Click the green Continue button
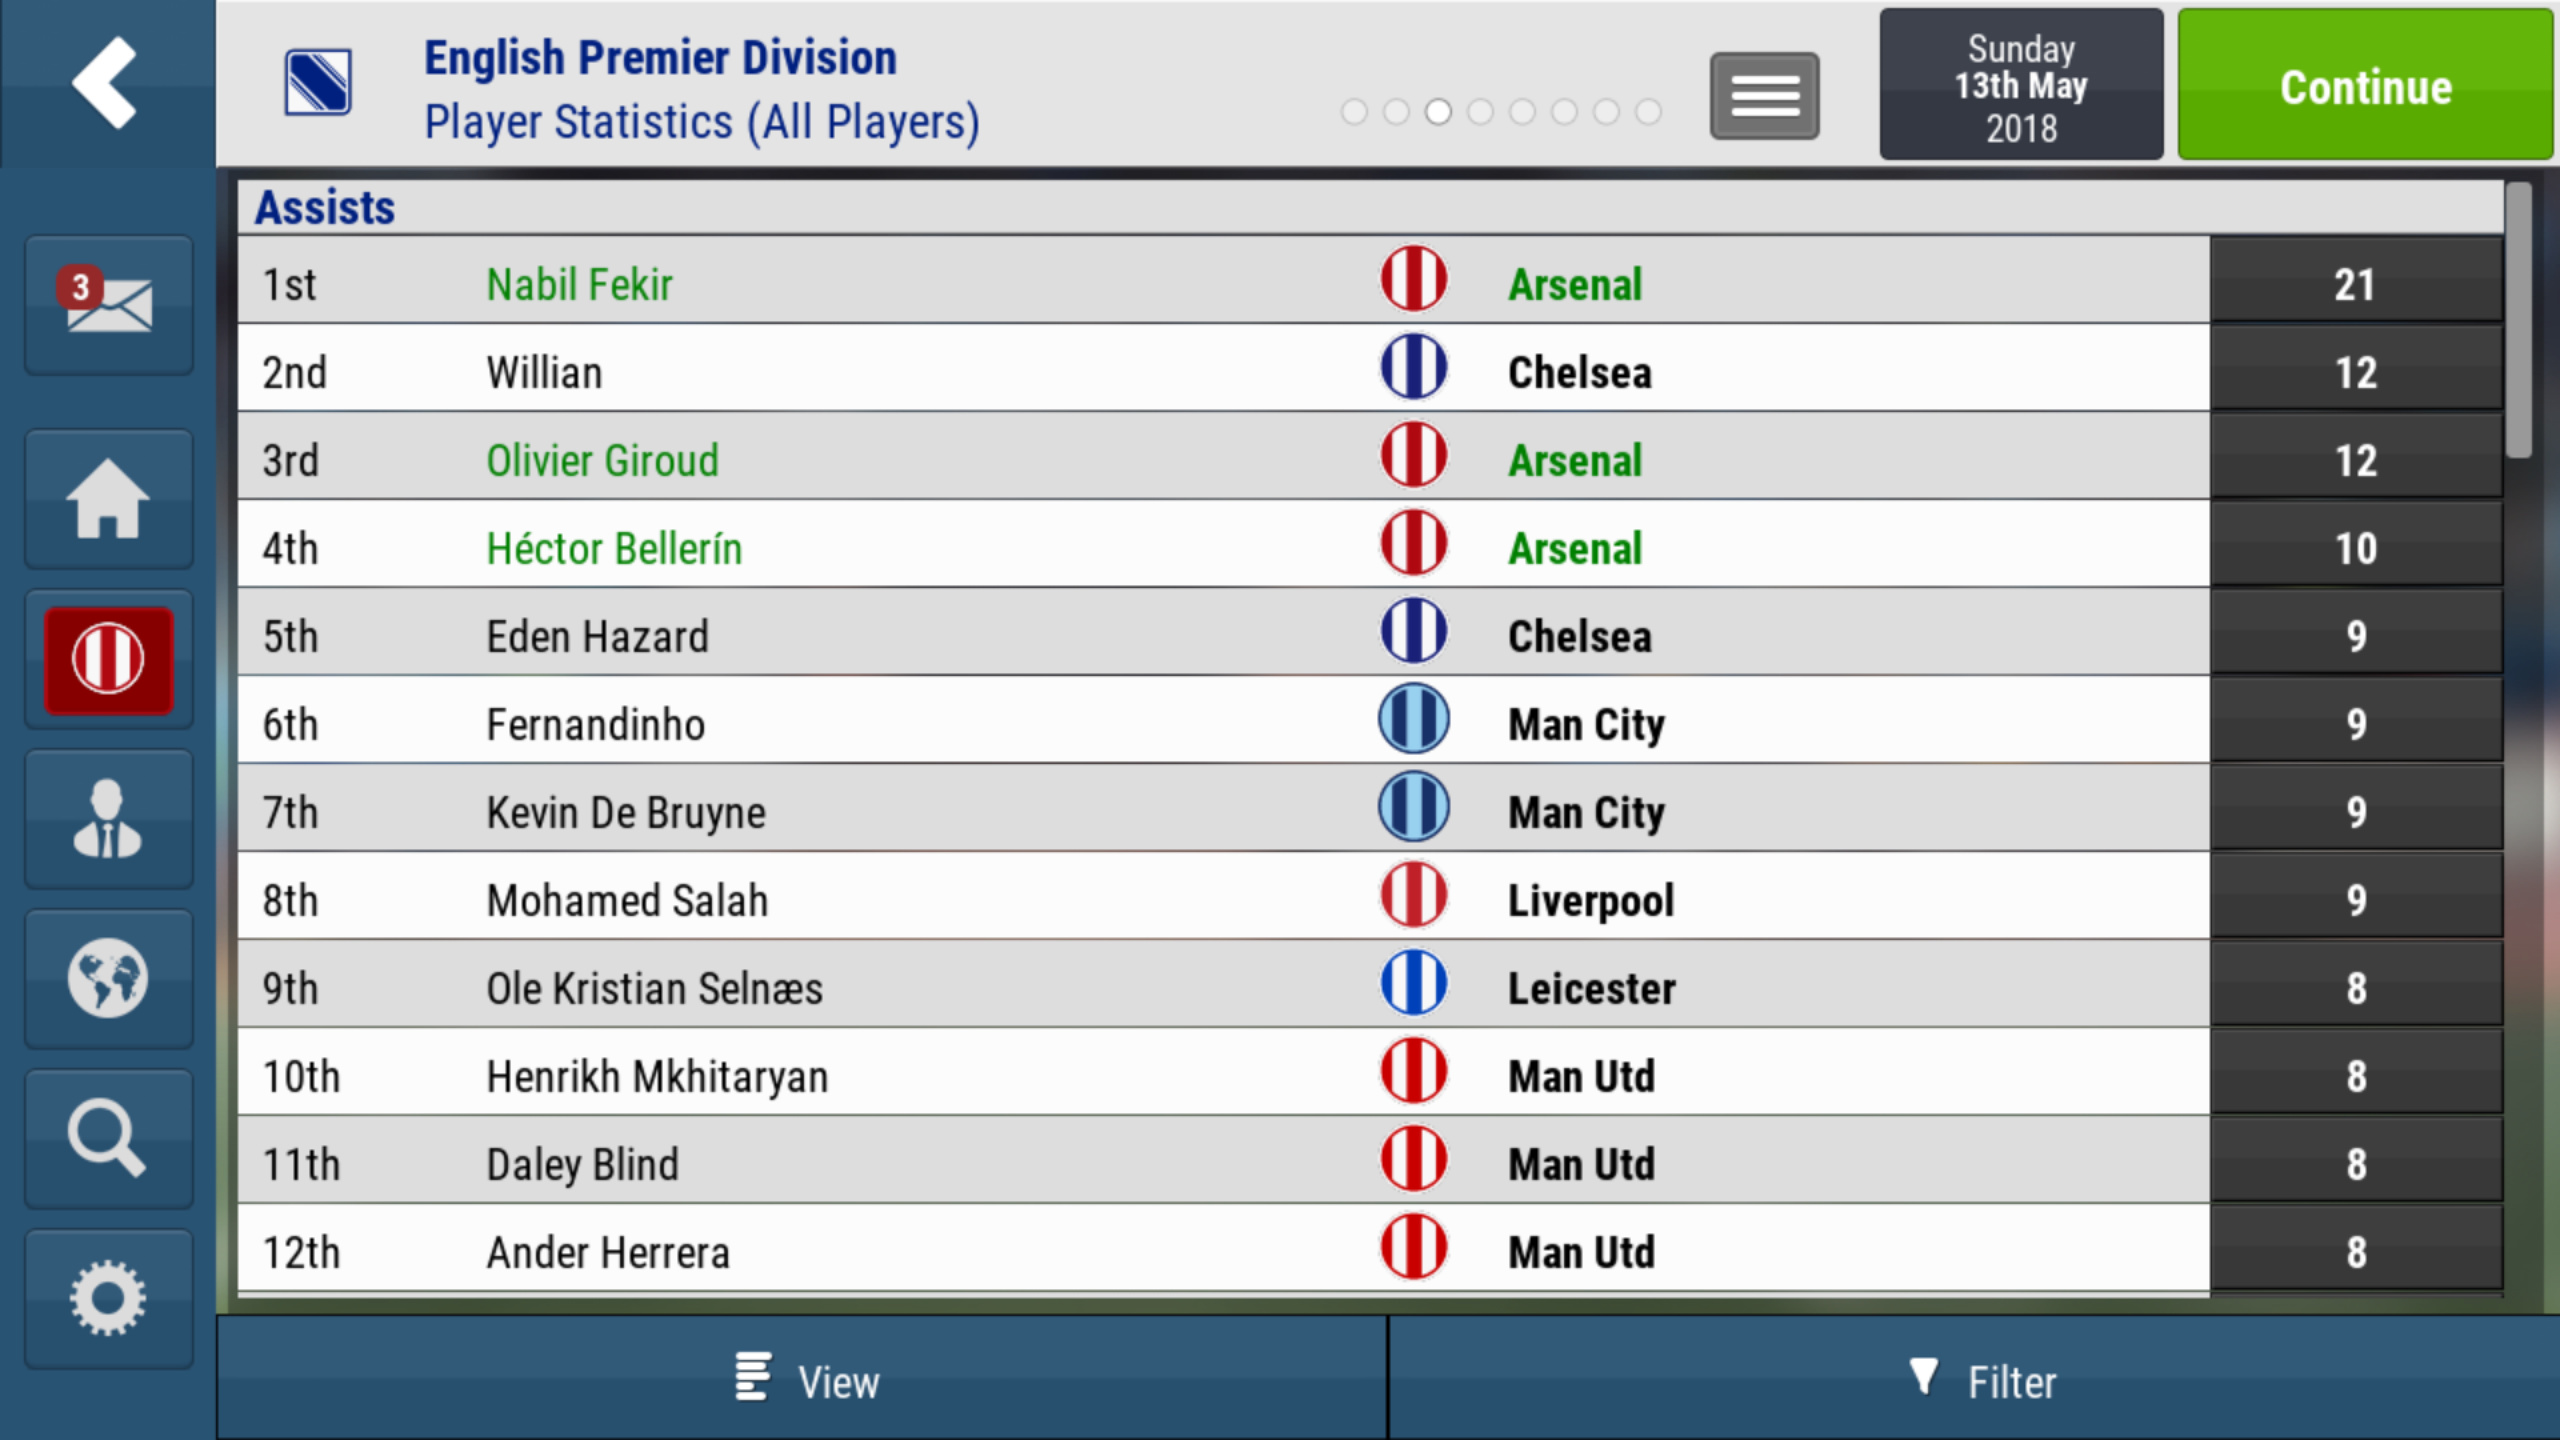 [2365, 85]
